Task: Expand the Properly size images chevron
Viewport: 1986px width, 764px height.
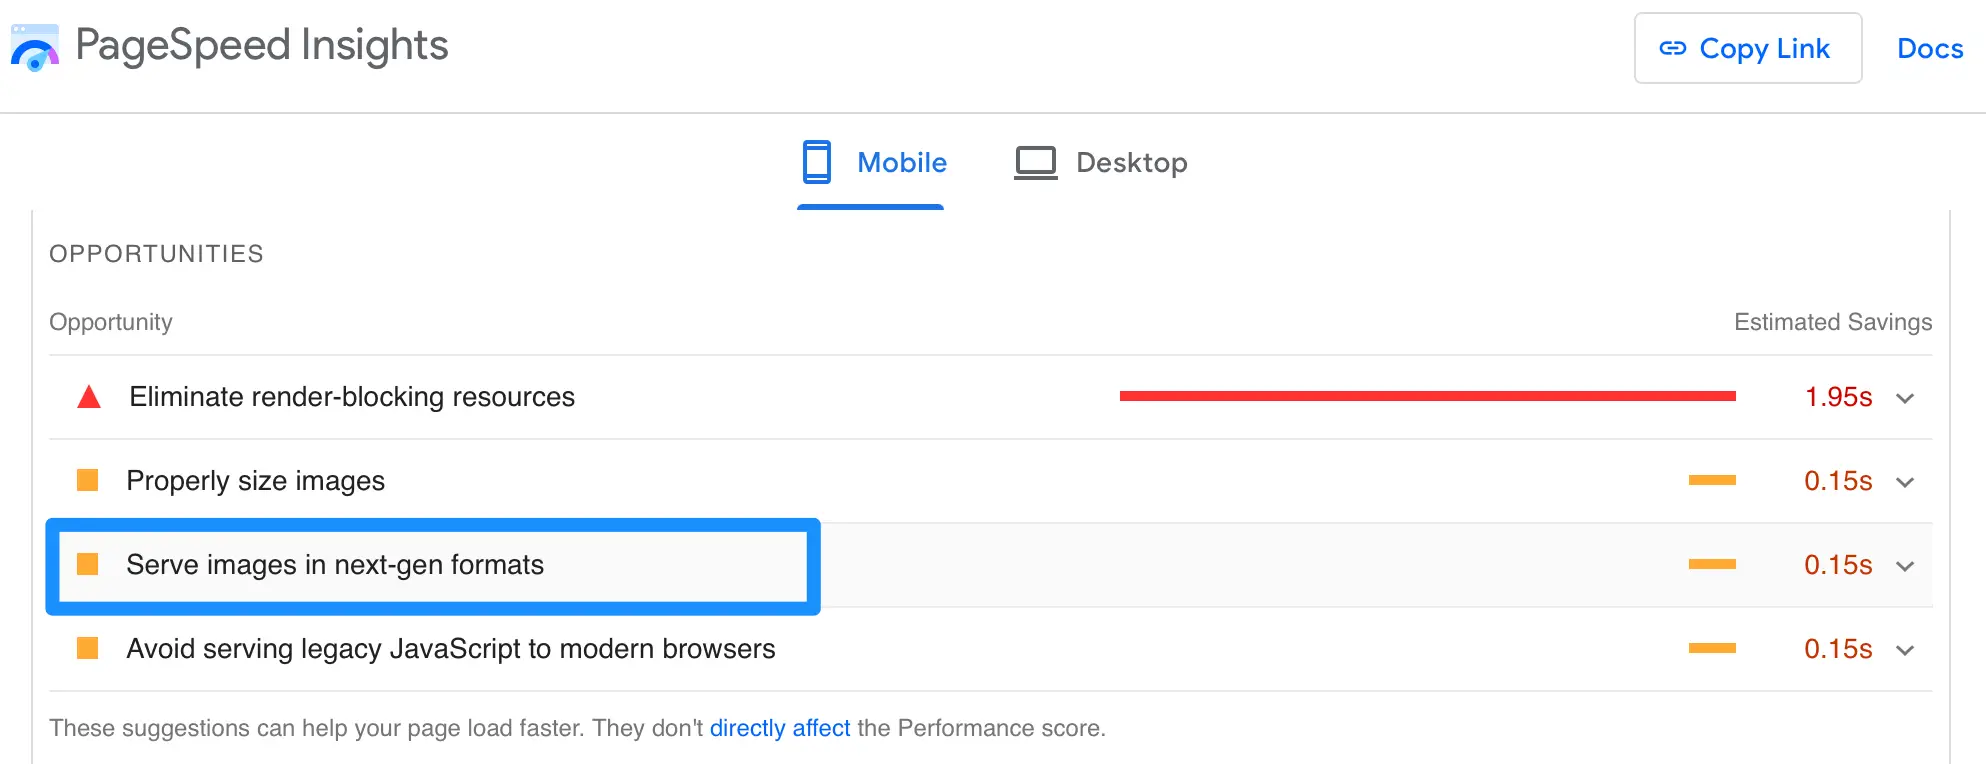Action: [x=1905, y=482]
